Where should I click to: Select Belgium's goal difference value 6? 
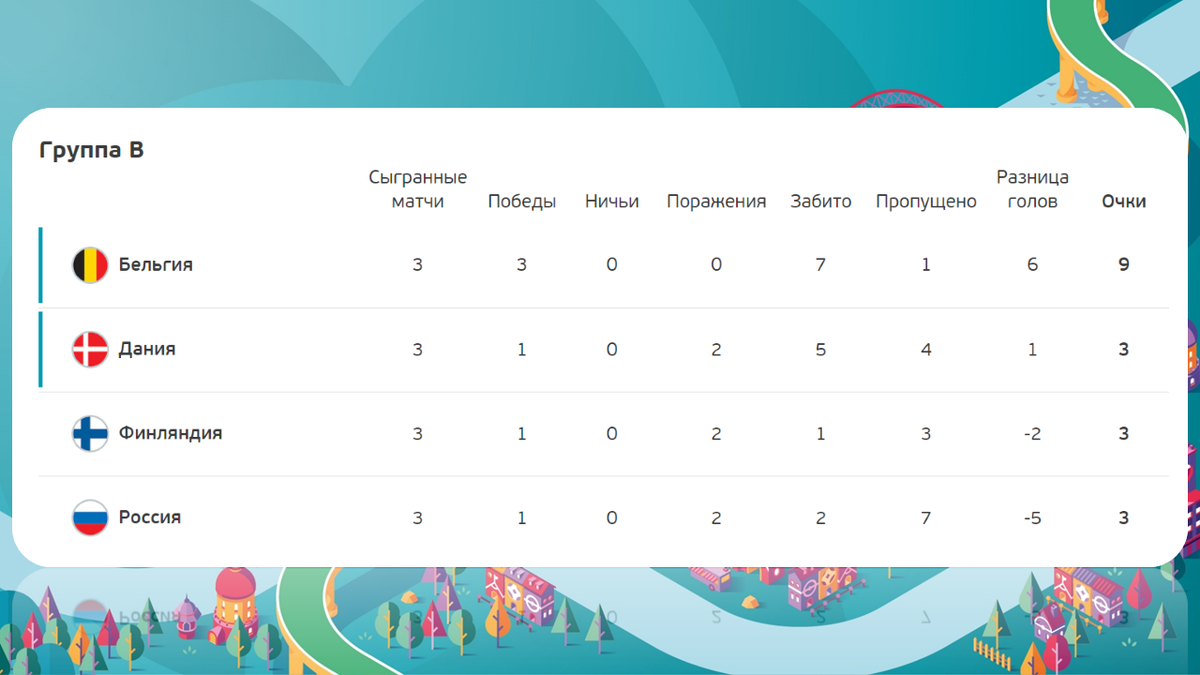(x=1032, y=265)
